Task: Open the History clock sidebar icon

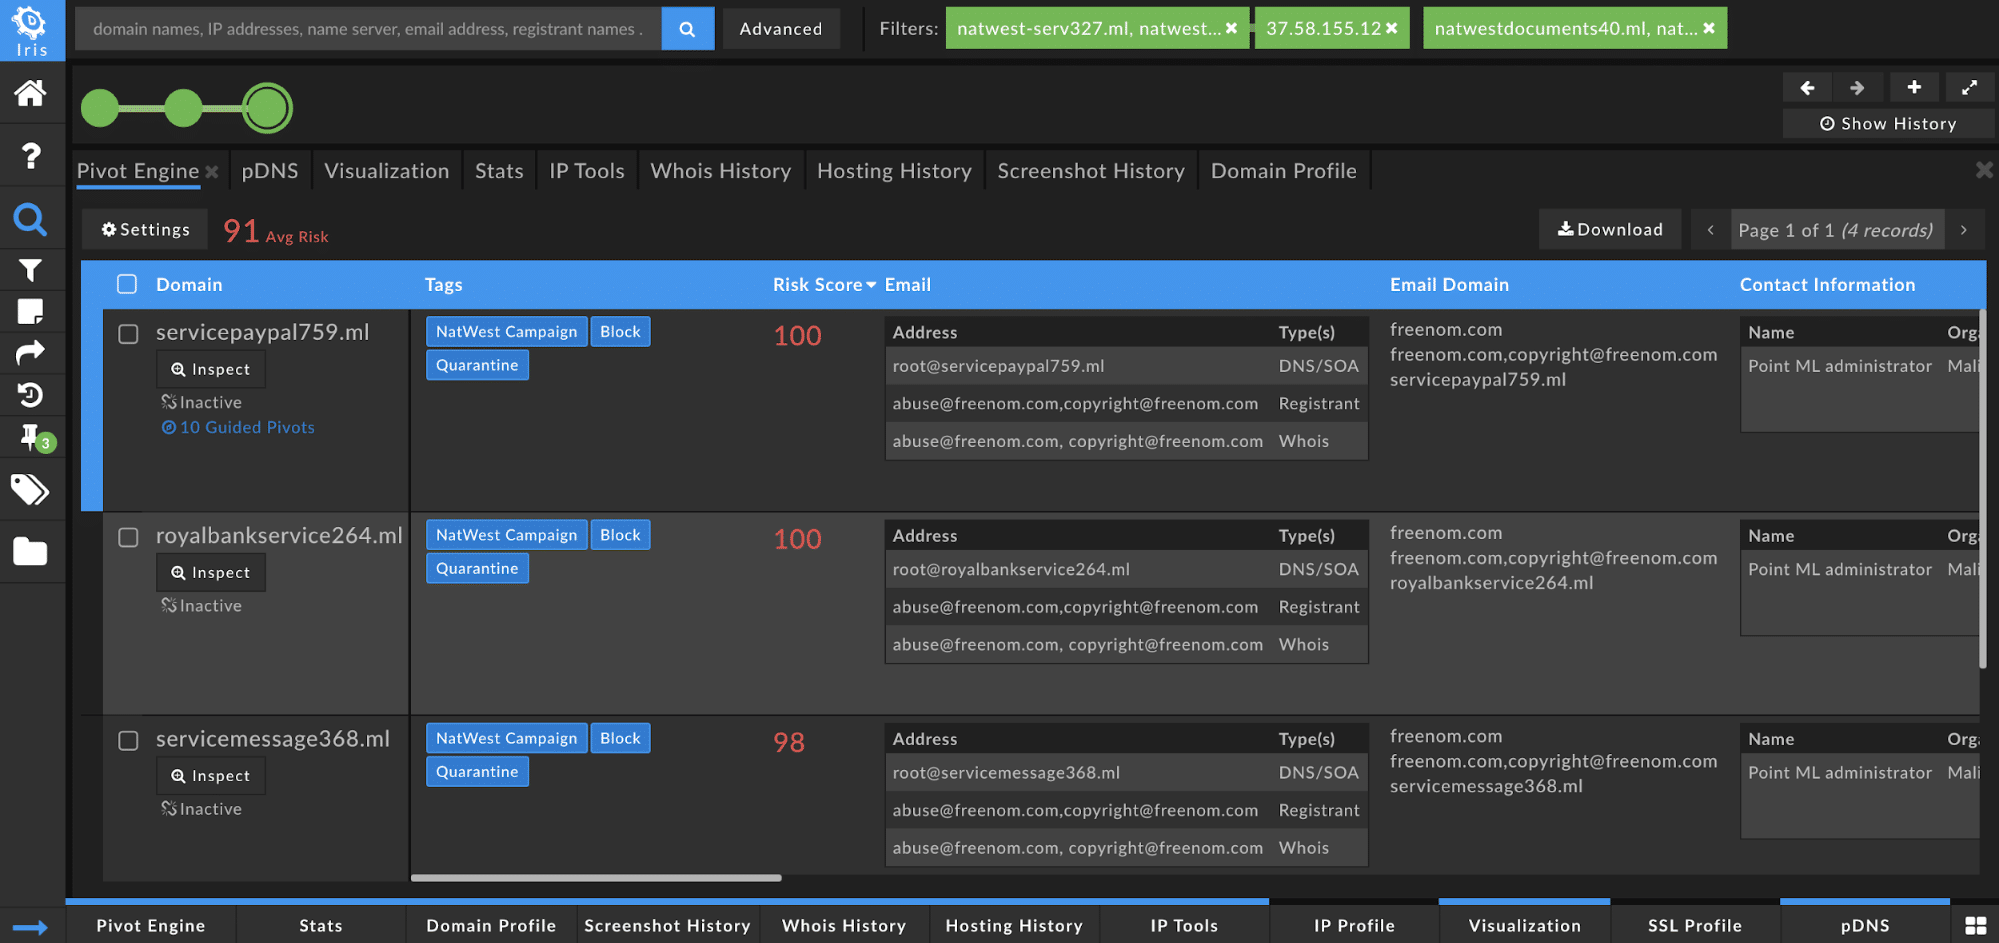Action: click(30, 395)
